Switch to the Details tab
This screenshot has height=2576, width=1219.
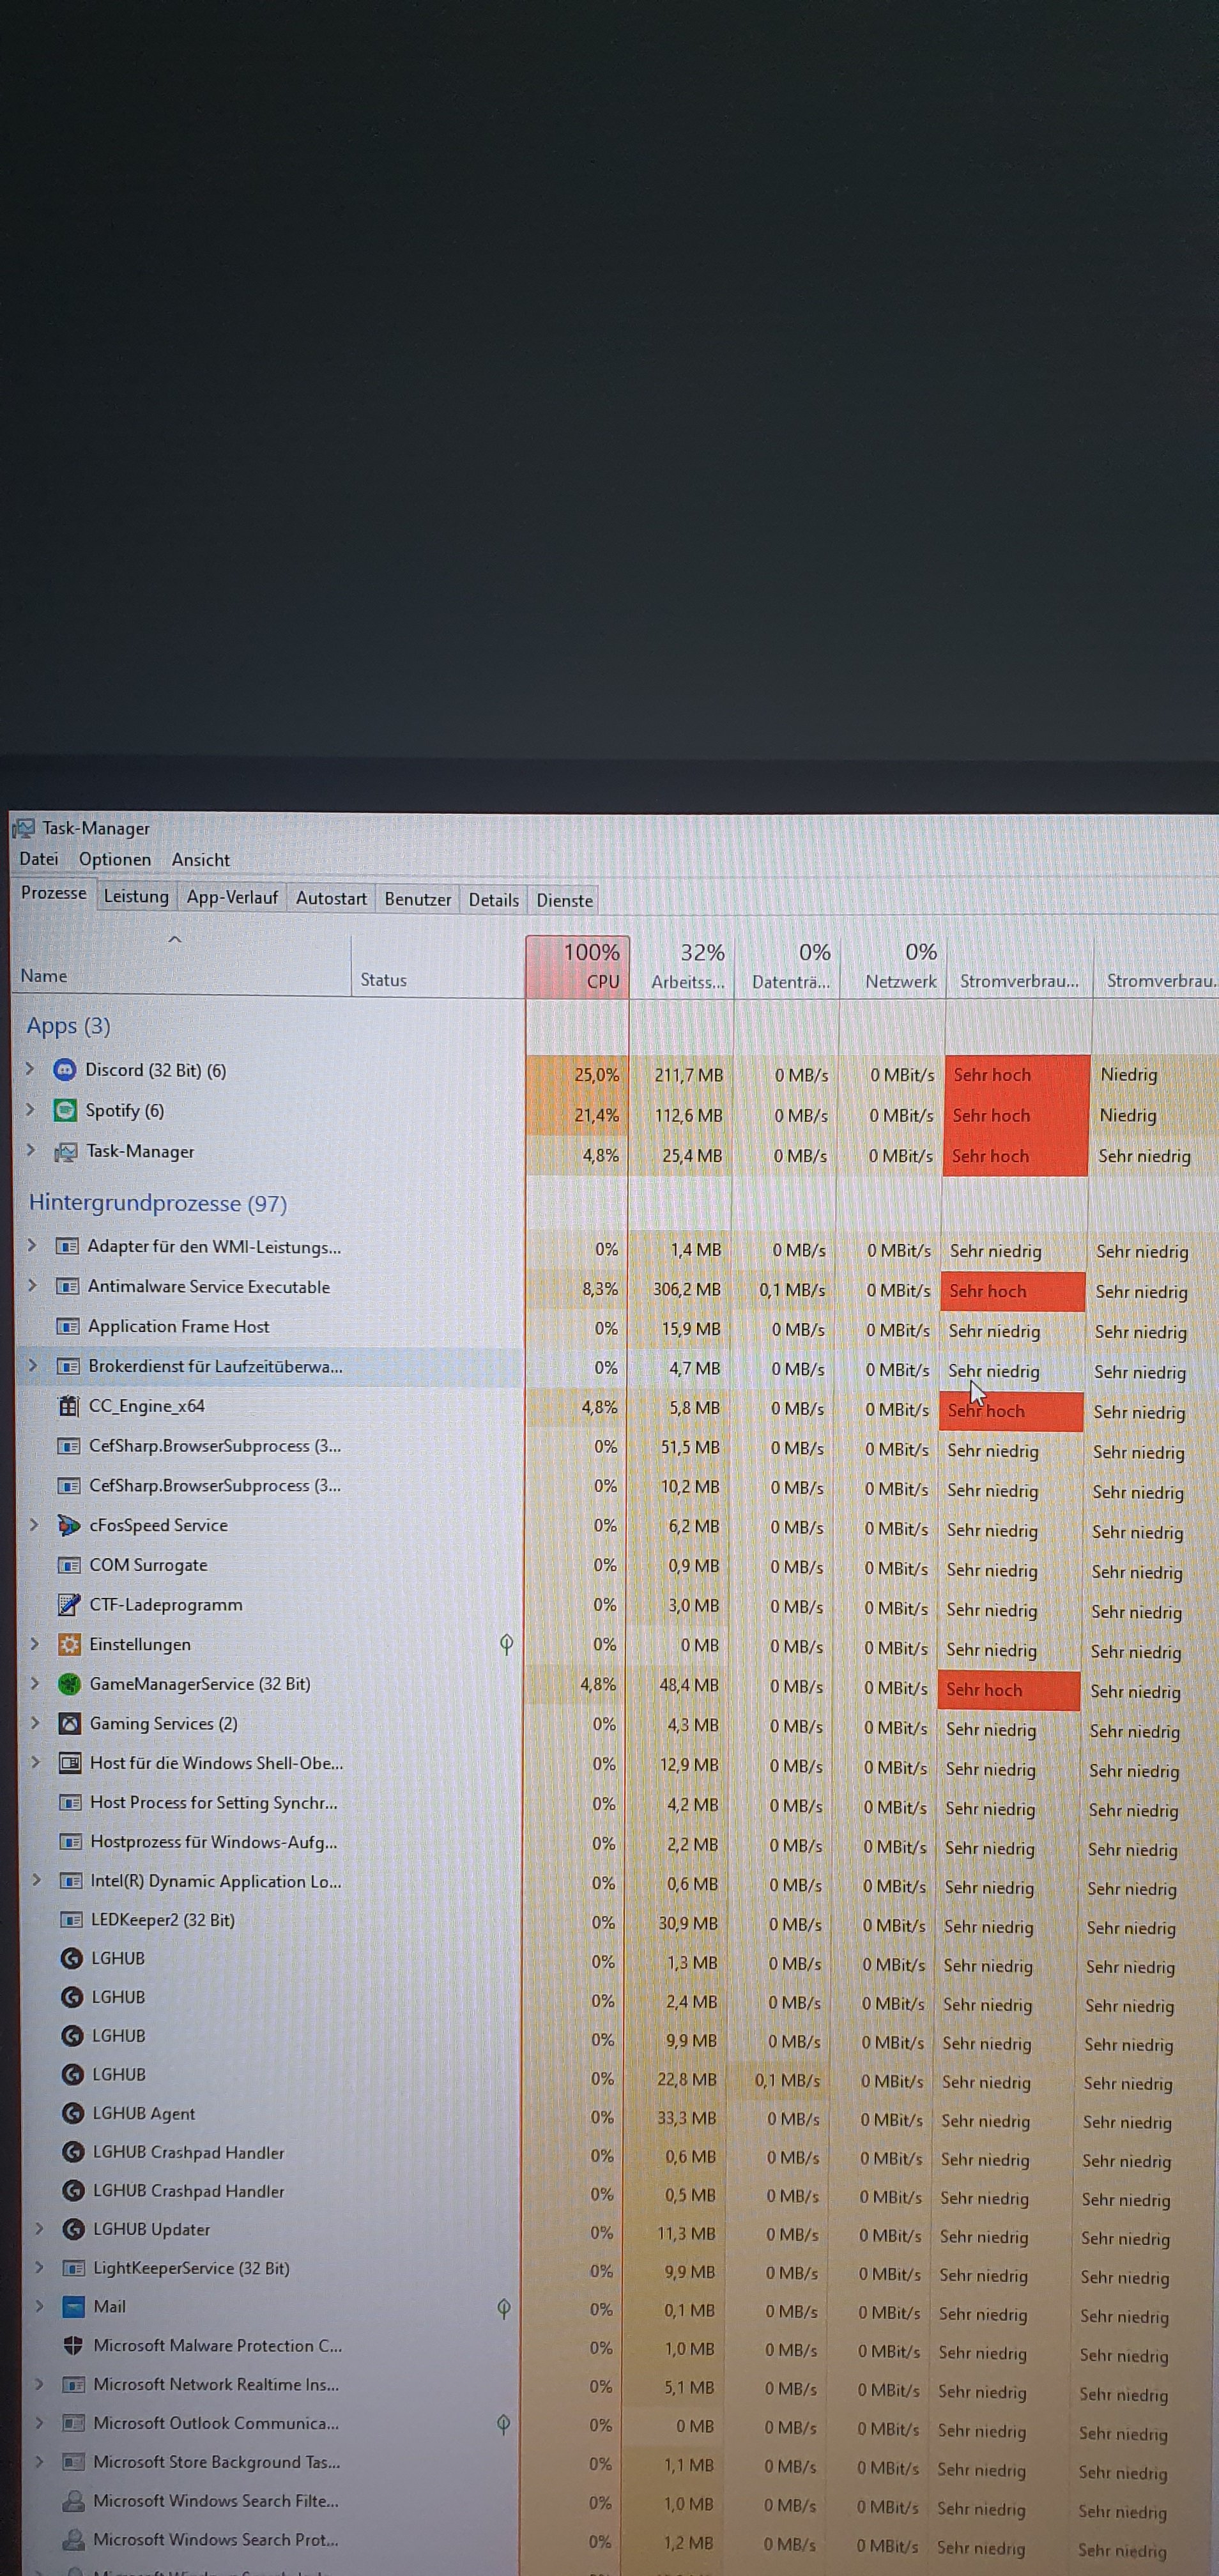pos(494,900)
